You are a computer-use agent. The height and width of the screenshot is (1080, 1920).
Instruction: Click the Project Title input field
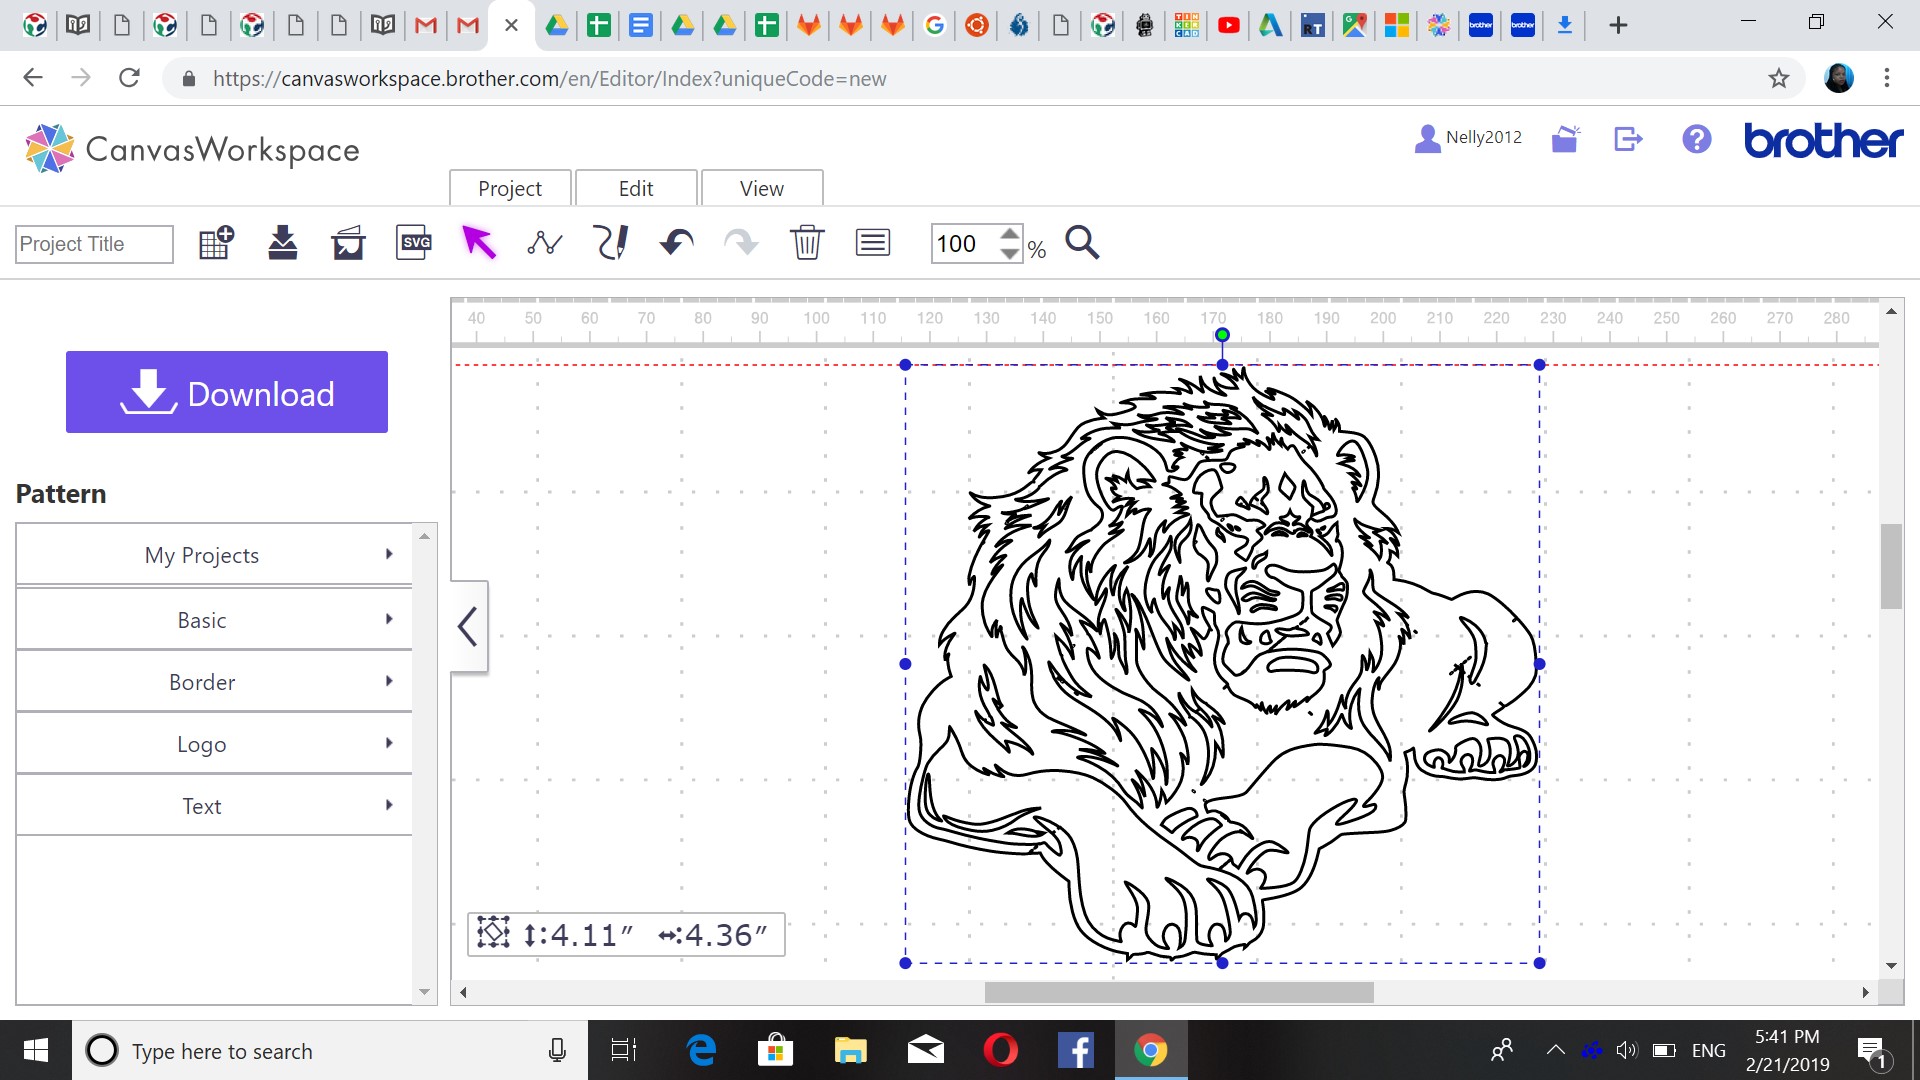pyautogui.click(x=94, y=244)
